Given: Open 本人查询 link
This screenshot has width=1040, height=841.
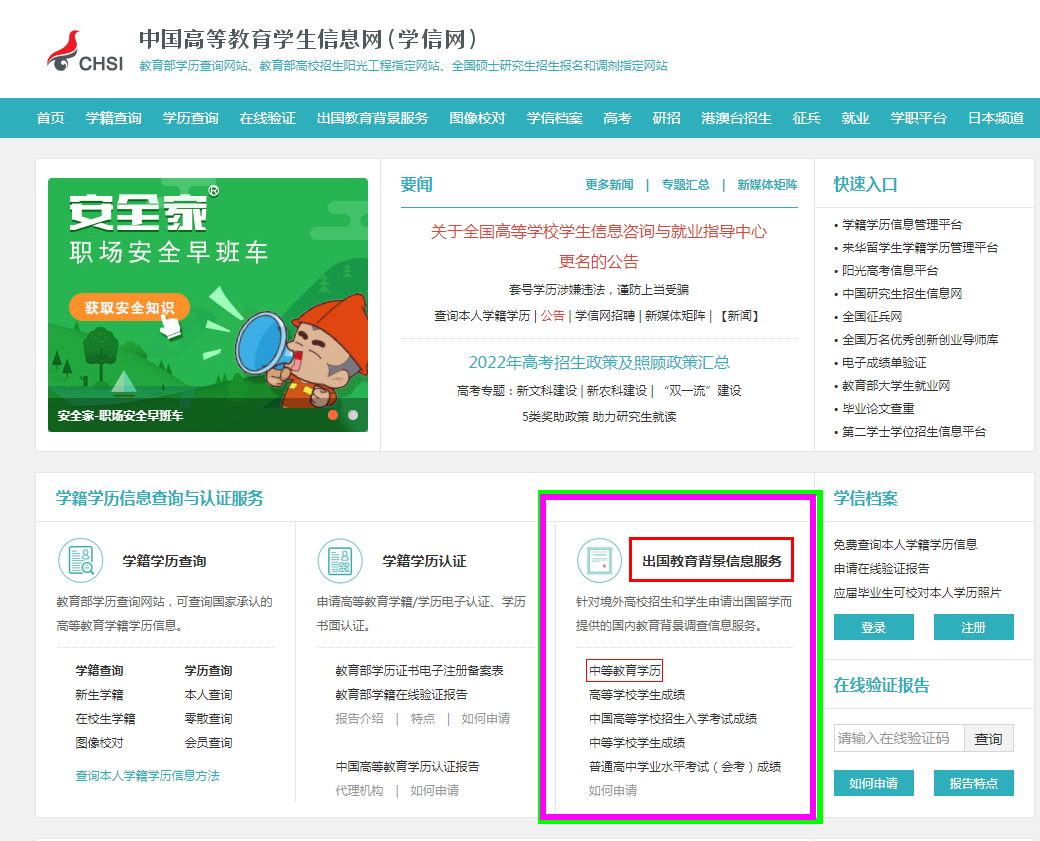Looking at the screenshot, I should click(x=208, y=694).
